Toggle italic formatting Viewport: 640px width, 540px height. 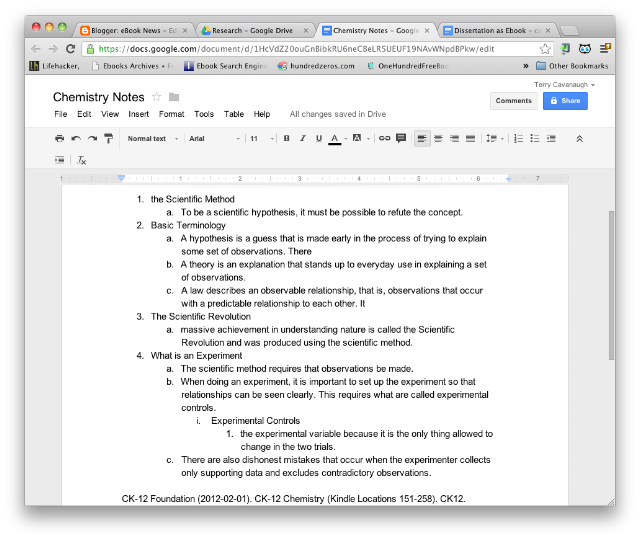[x=303, y=138]
